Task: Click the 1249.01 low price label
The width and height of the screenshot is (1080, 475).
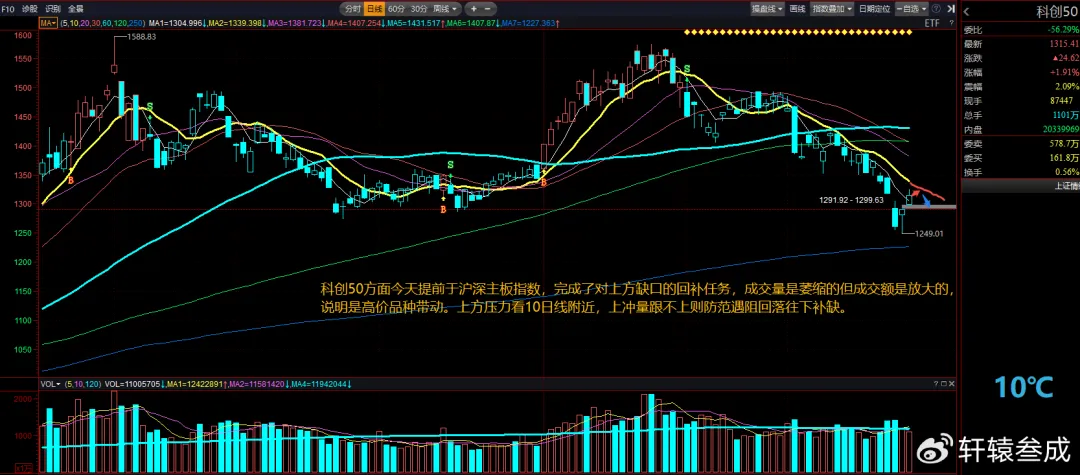Action: (x=928, y=234)
